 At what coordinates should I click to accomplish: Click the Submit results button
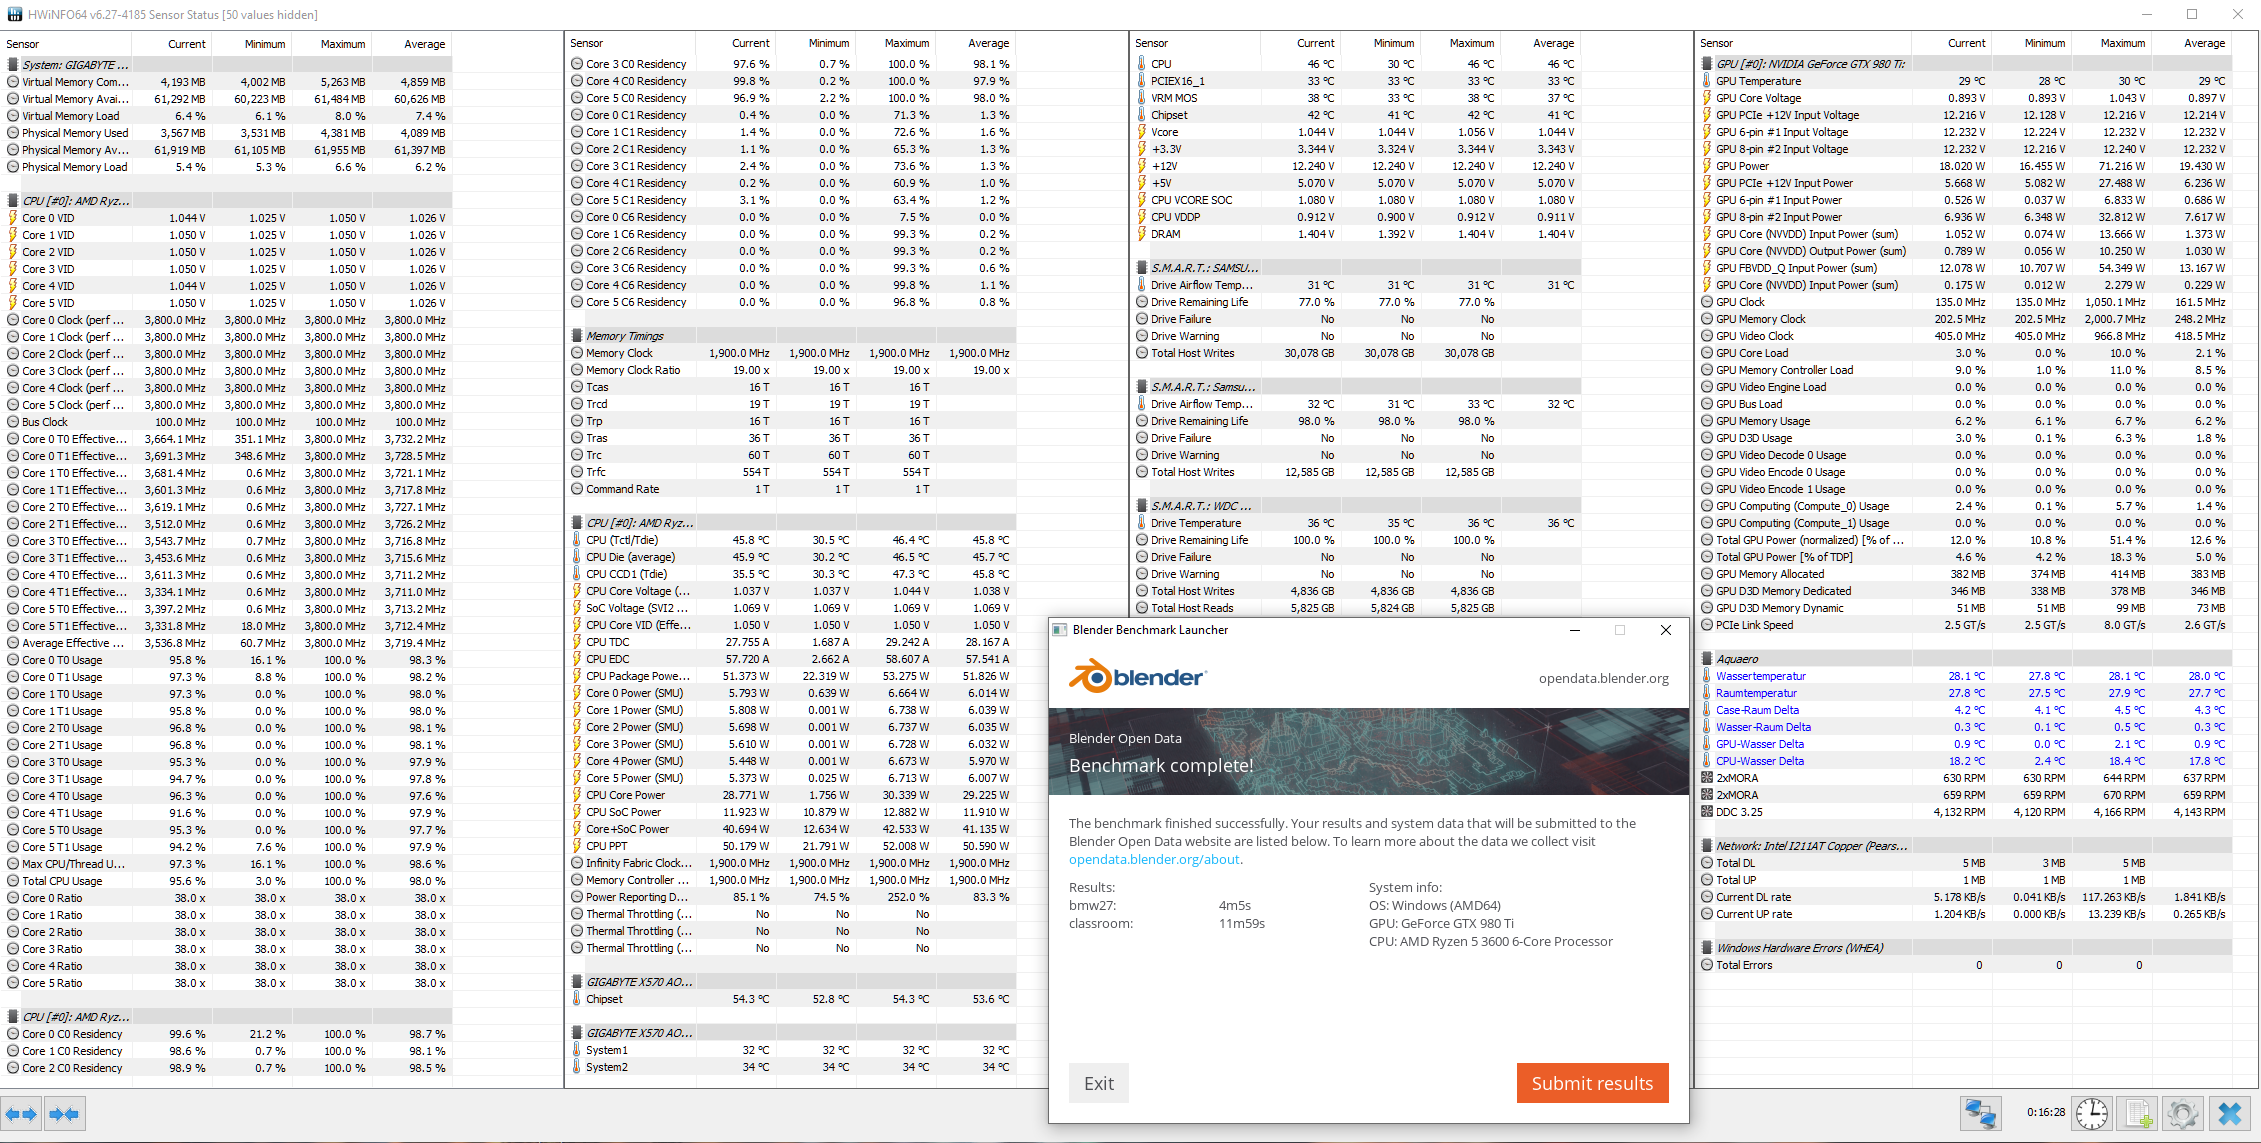pyautogui.click(x=1592, y=1083)
